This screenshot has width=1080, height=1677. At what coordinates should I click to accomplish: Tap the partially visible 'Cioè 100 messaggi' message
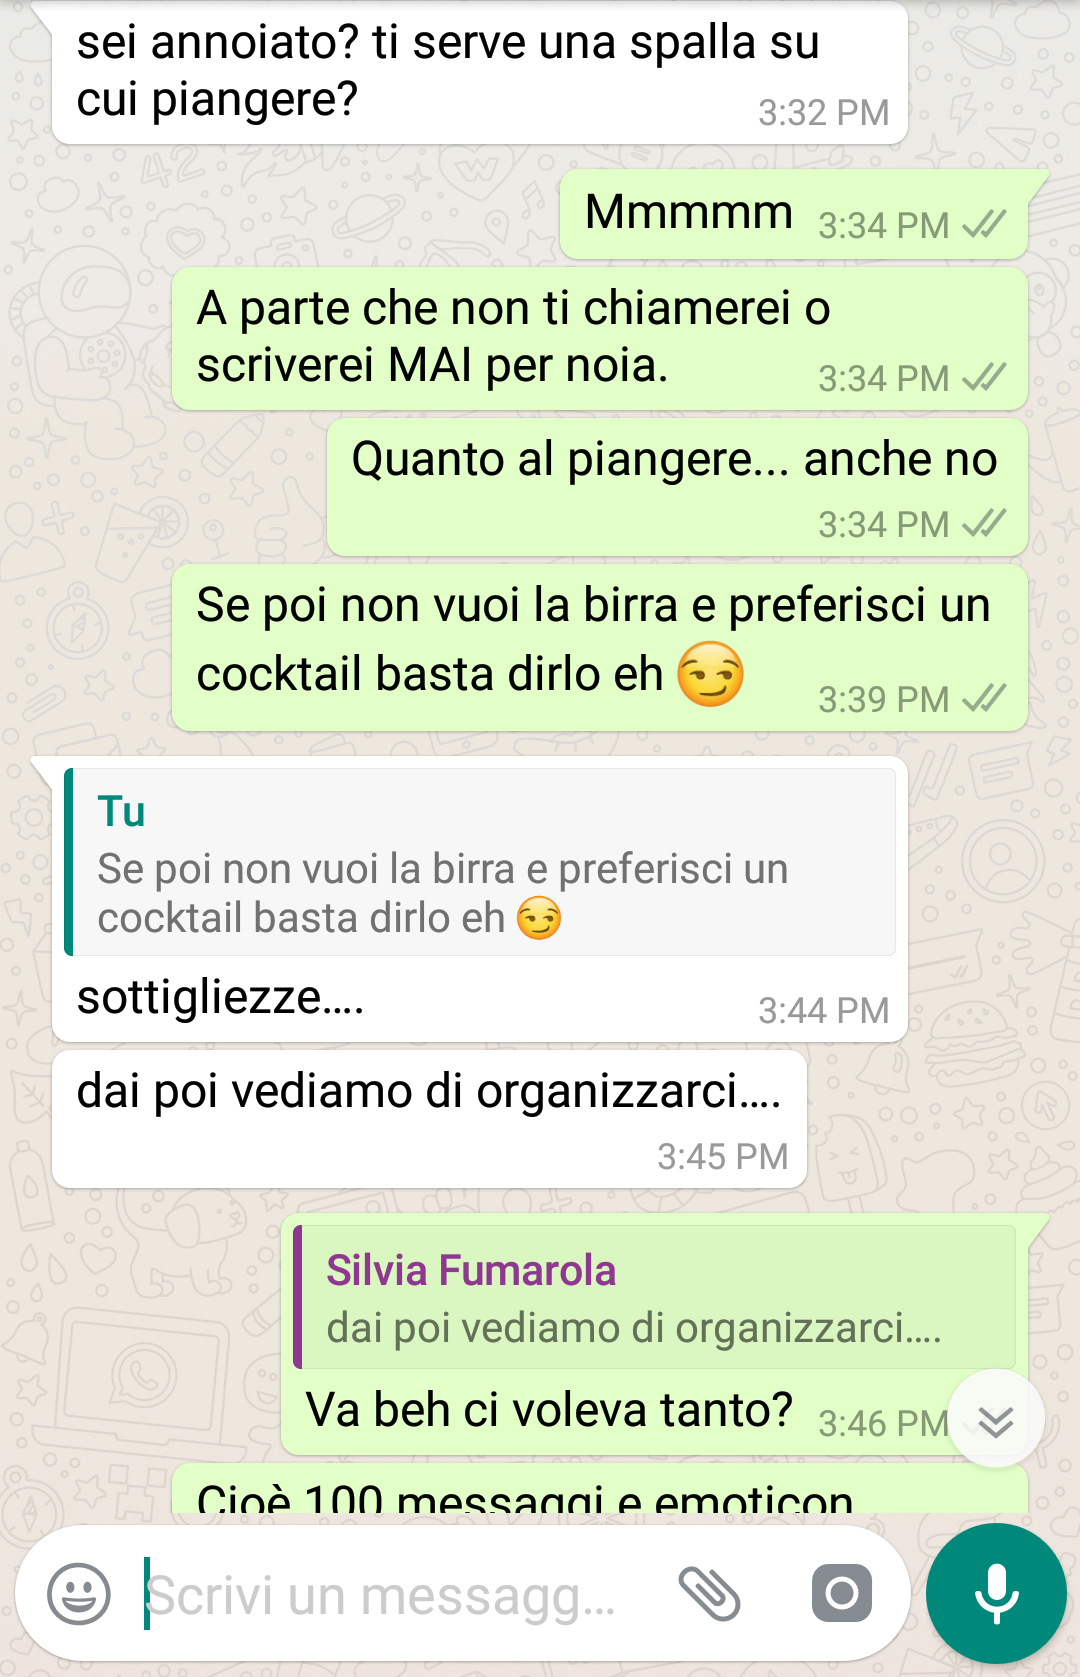(600, 1490)
